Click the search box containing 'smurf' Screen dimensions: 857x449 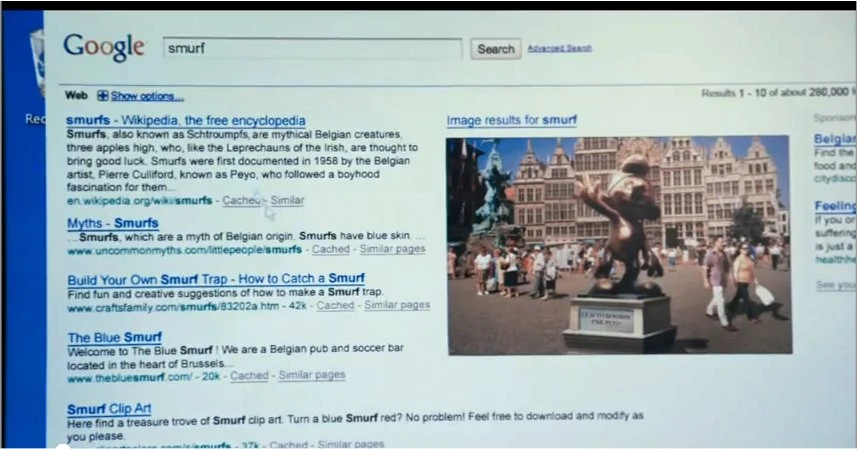[x=312, y=48]
